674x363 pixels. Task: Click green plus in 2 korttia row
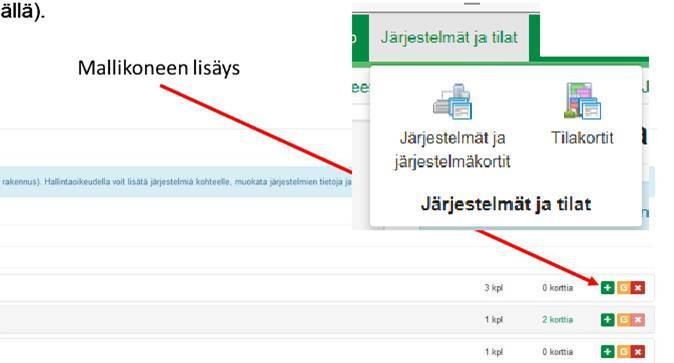point(607,320)
